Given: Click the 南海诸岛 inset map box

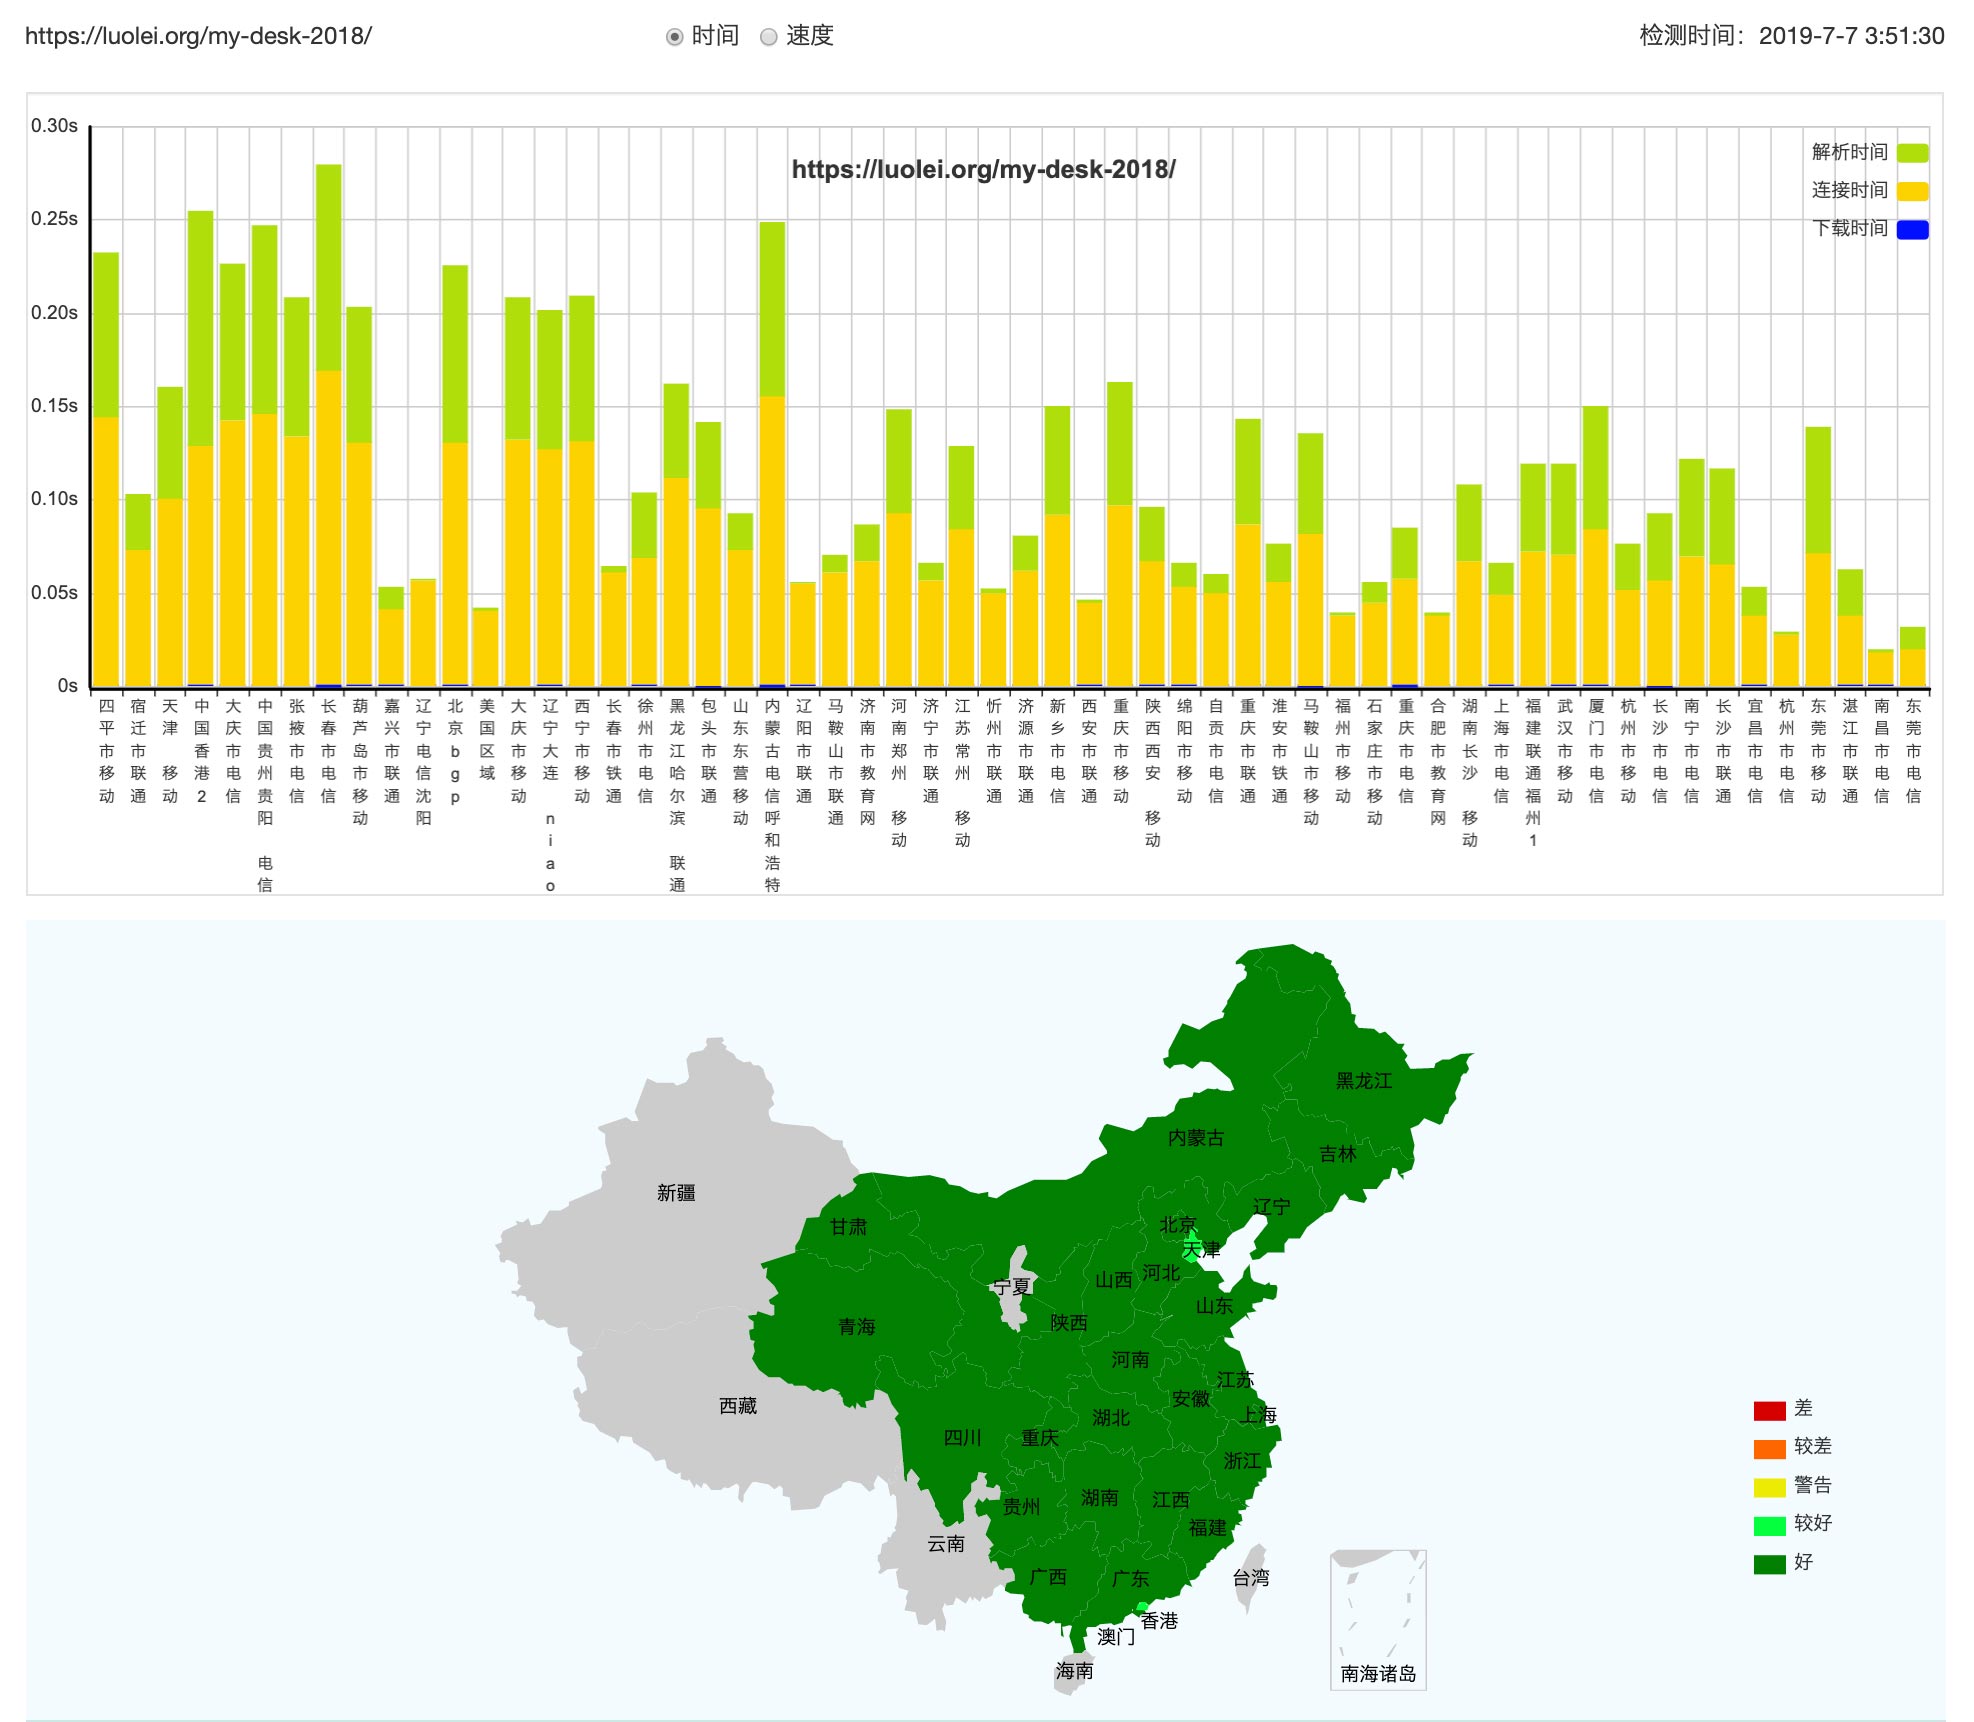Looking at the screenshot, I should click(1377, 1618).
